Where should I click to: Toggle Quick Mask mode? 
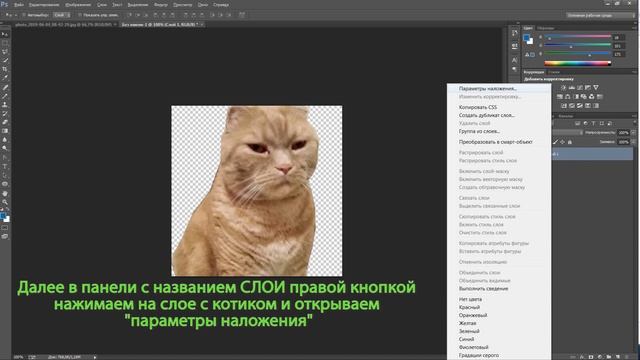[x=5, y=228]
